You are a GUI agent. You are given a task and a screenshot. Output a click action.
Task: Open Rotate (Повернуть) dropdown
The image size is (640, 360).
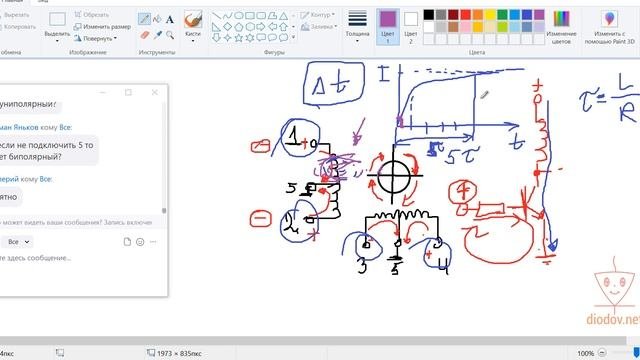(96, 38)
